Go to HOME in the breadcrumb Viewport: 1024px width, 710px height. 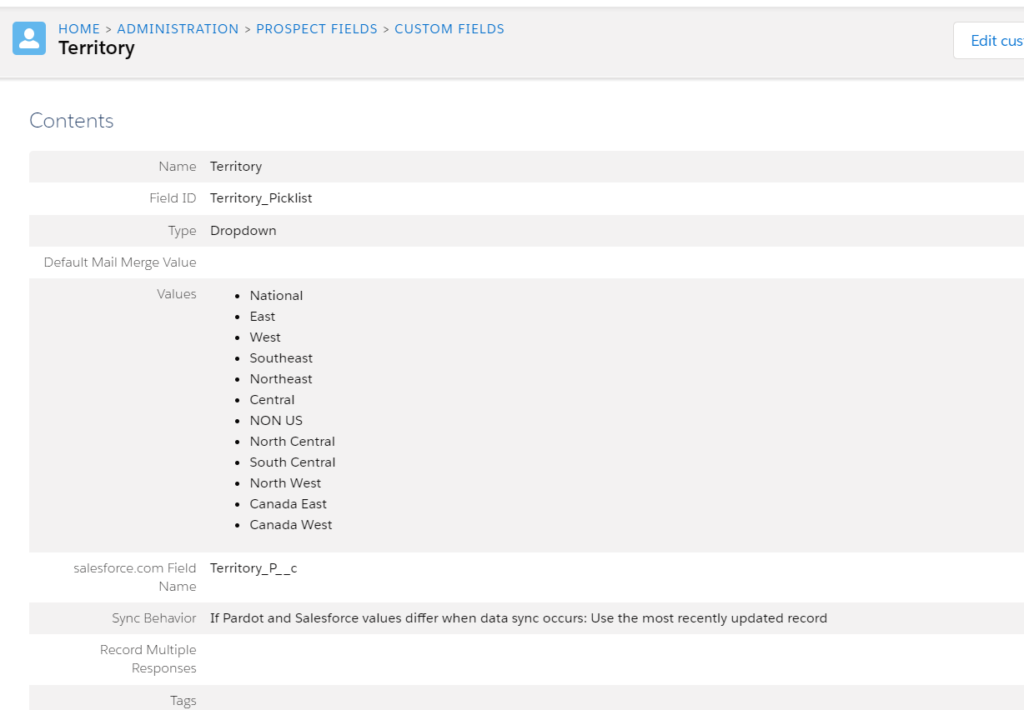coord(79,29)
